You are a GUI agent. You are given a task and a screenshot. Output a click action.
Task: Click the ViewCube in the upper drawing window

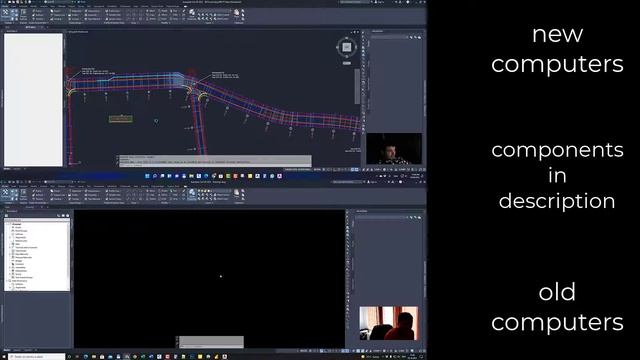pos(346,47)
